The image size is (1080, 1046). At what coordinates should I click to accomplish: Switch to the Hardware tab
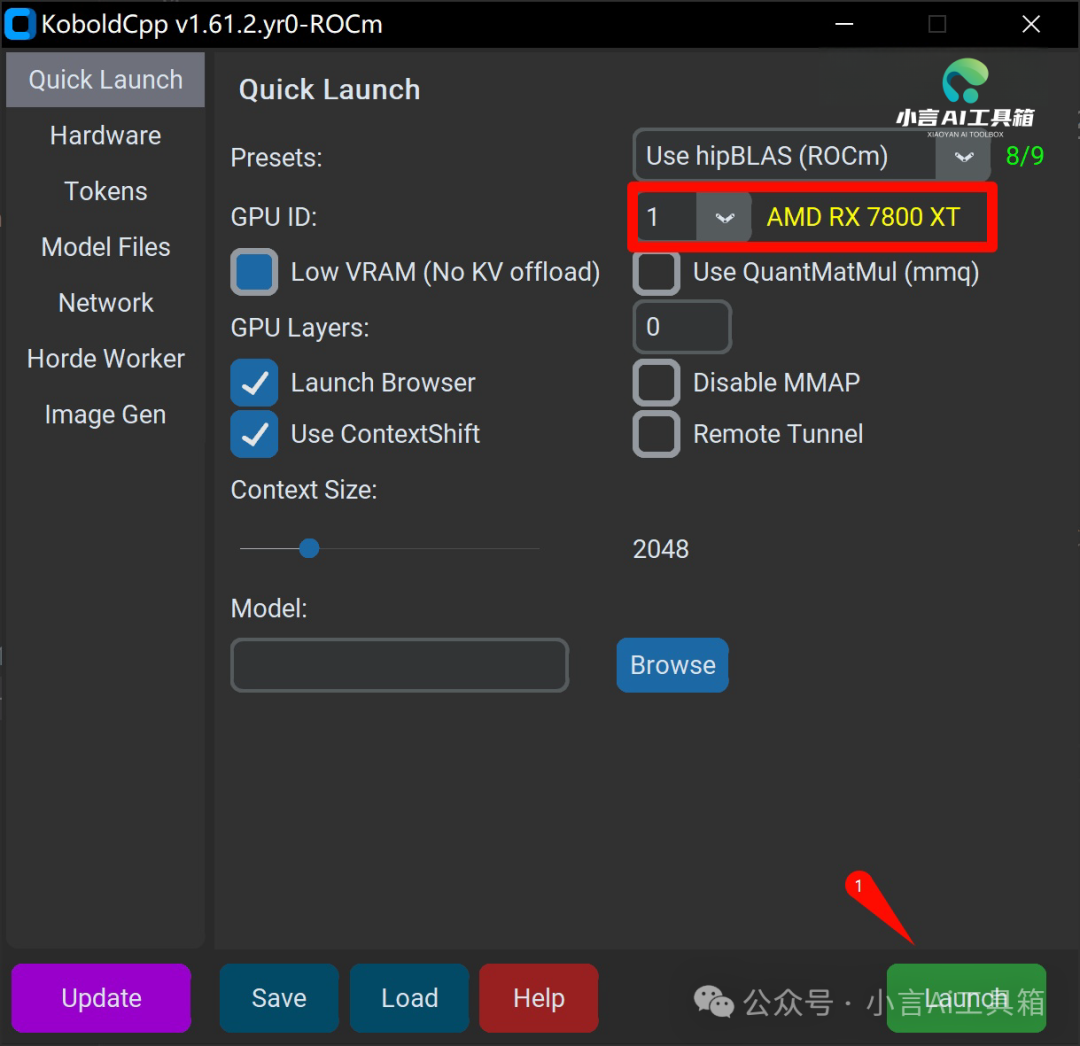click(105, 136)
